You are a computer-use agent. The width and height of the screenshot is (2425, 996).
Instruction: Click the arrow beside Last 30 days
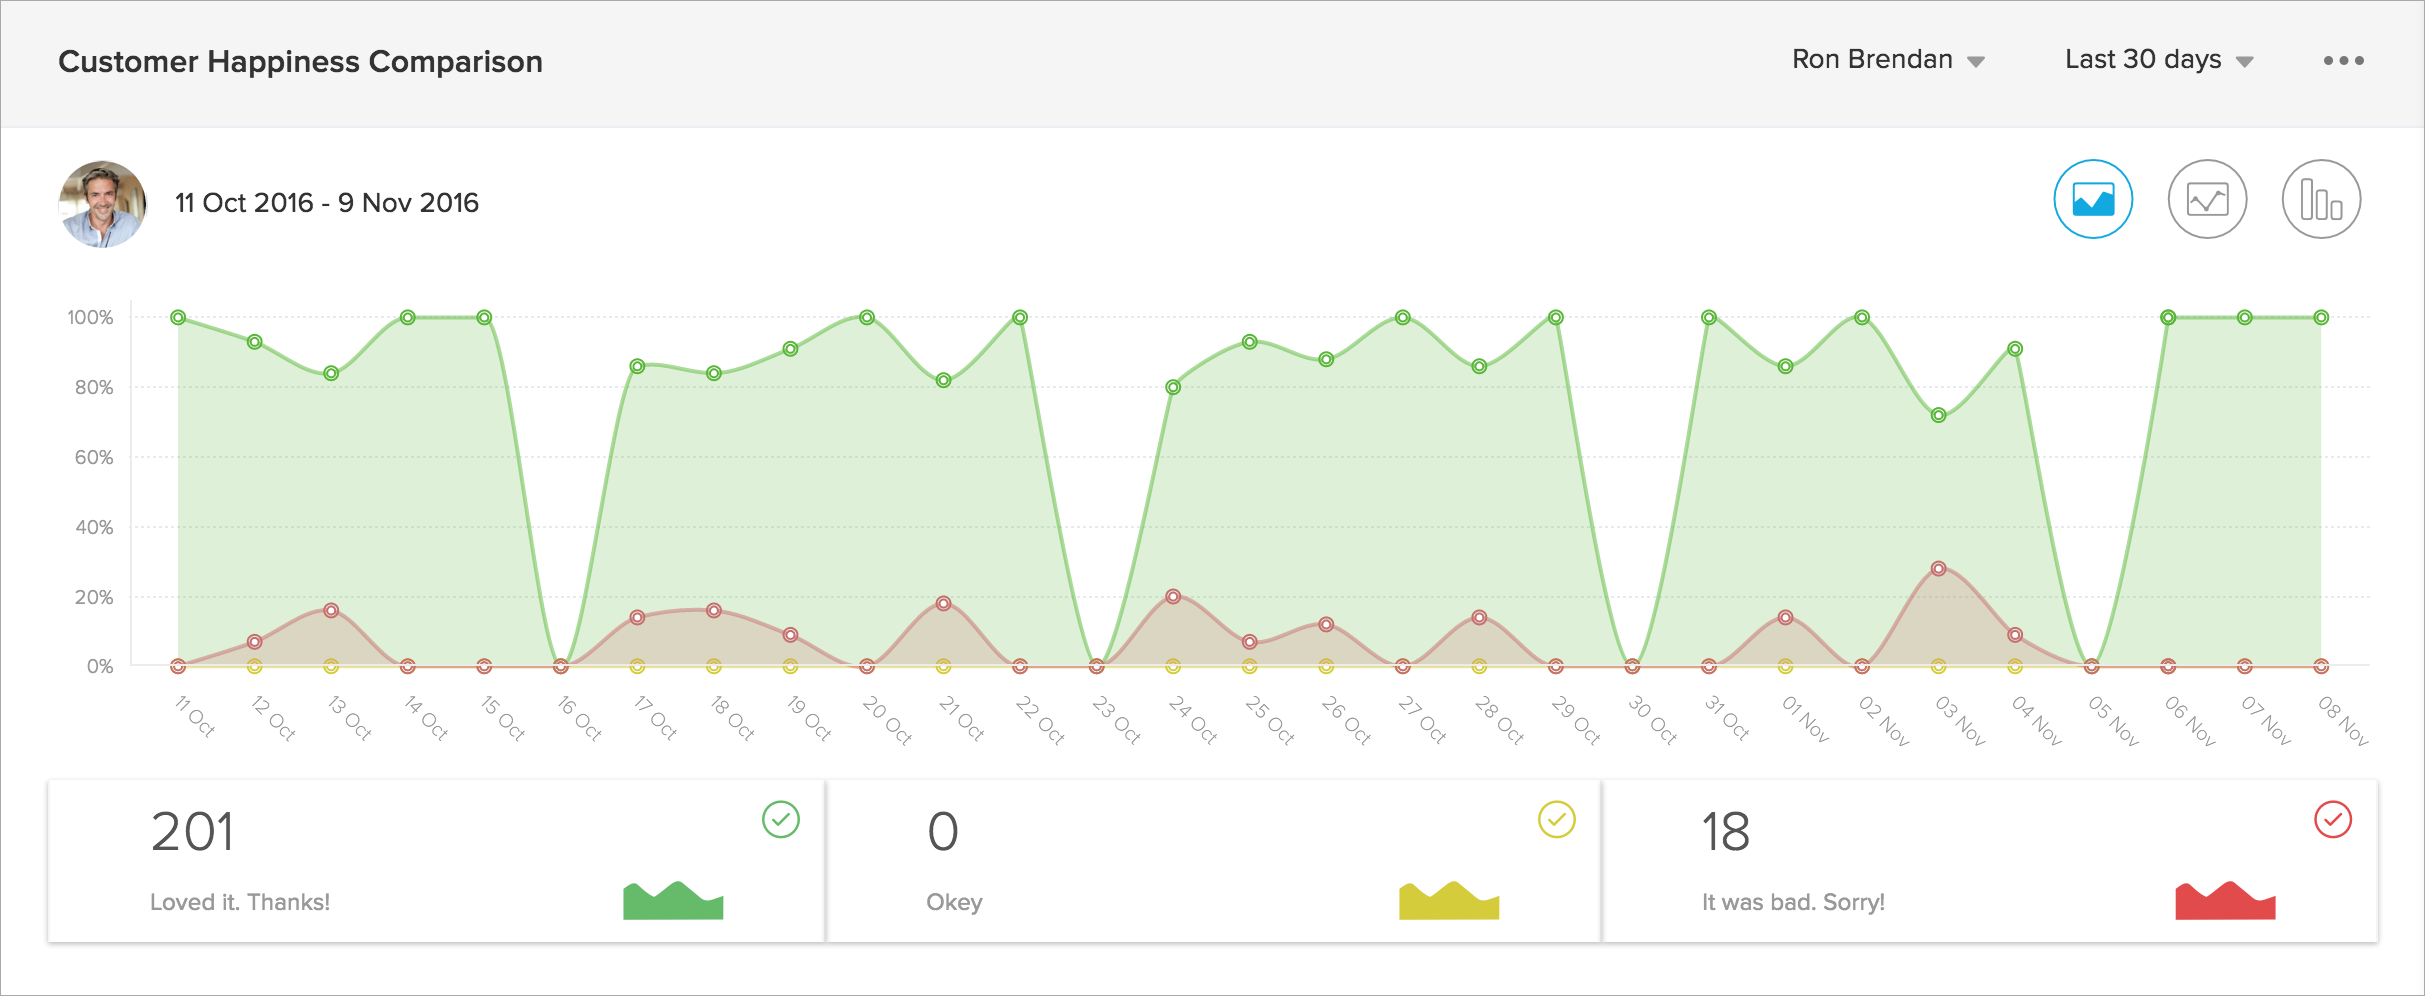[x=2245, y=62]
